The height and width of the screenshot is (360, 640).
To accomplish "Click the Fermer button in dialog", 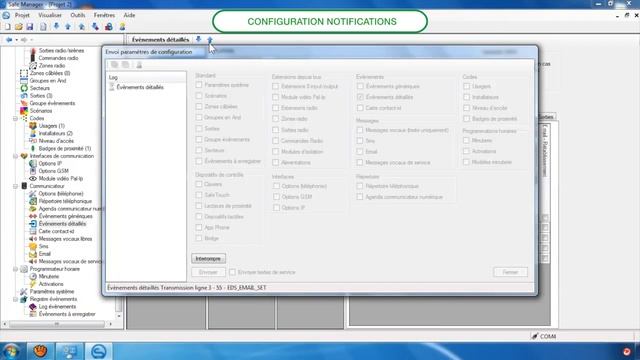I will 510,272.
